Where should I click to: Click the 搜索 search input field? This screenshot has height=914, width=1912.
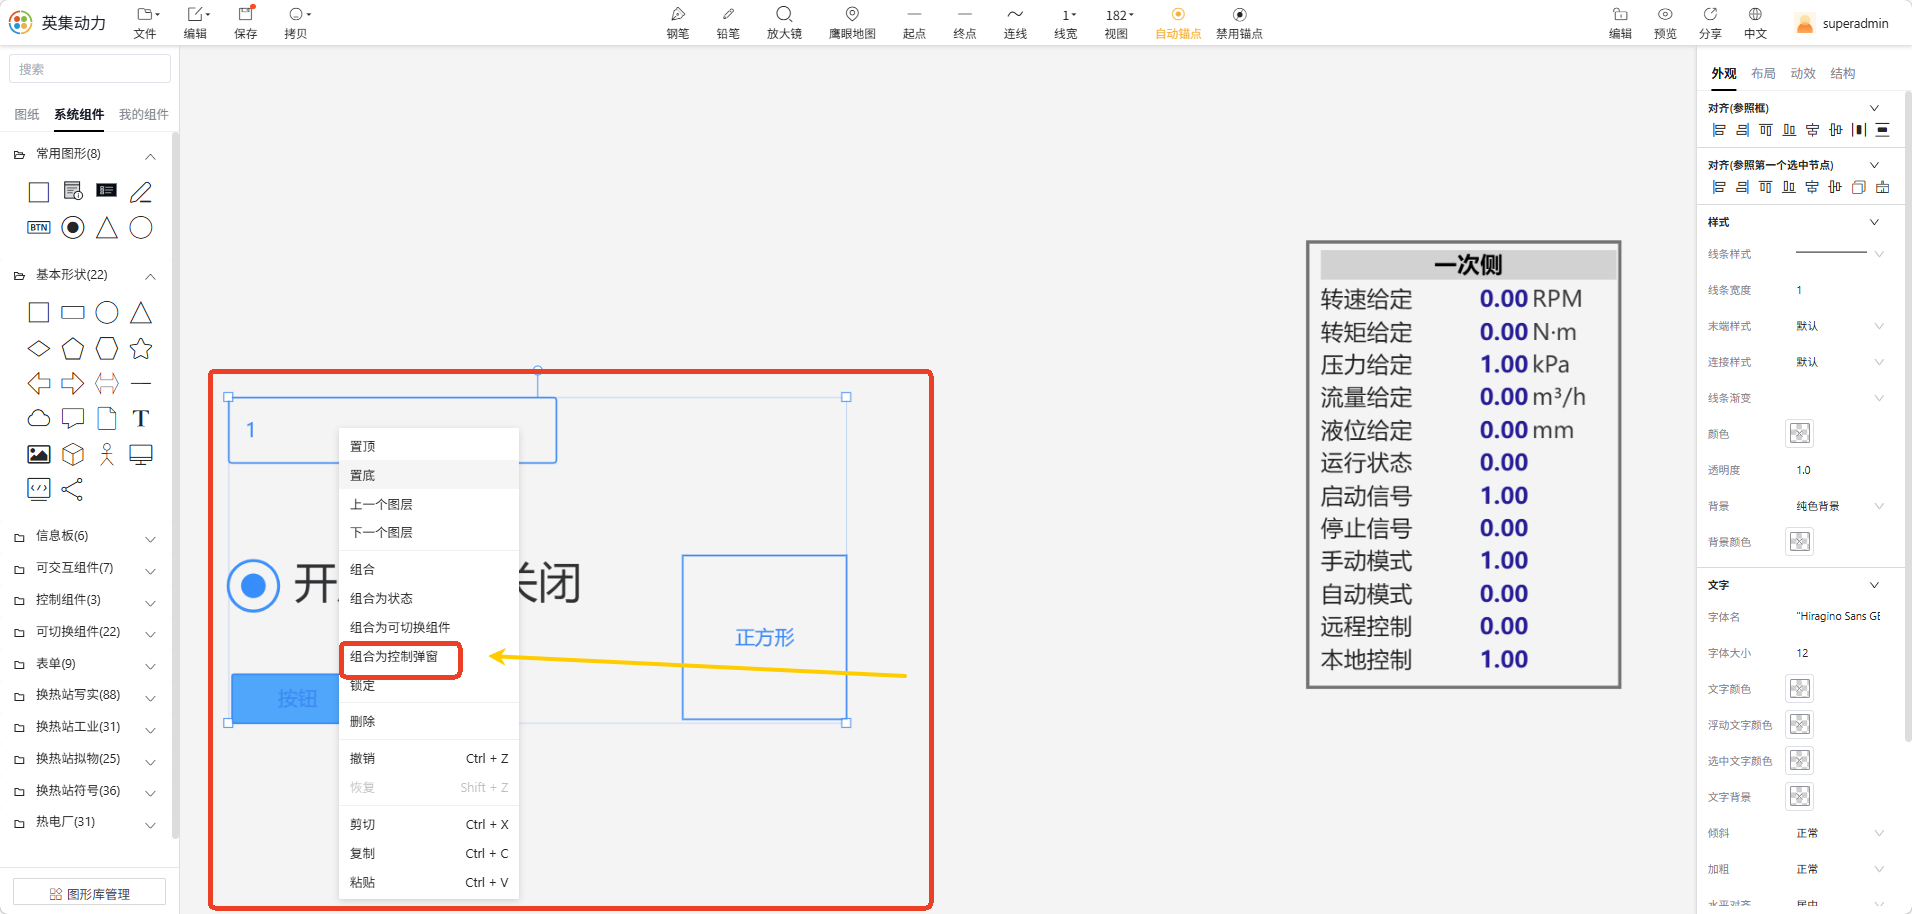click(x=90, y=69)
